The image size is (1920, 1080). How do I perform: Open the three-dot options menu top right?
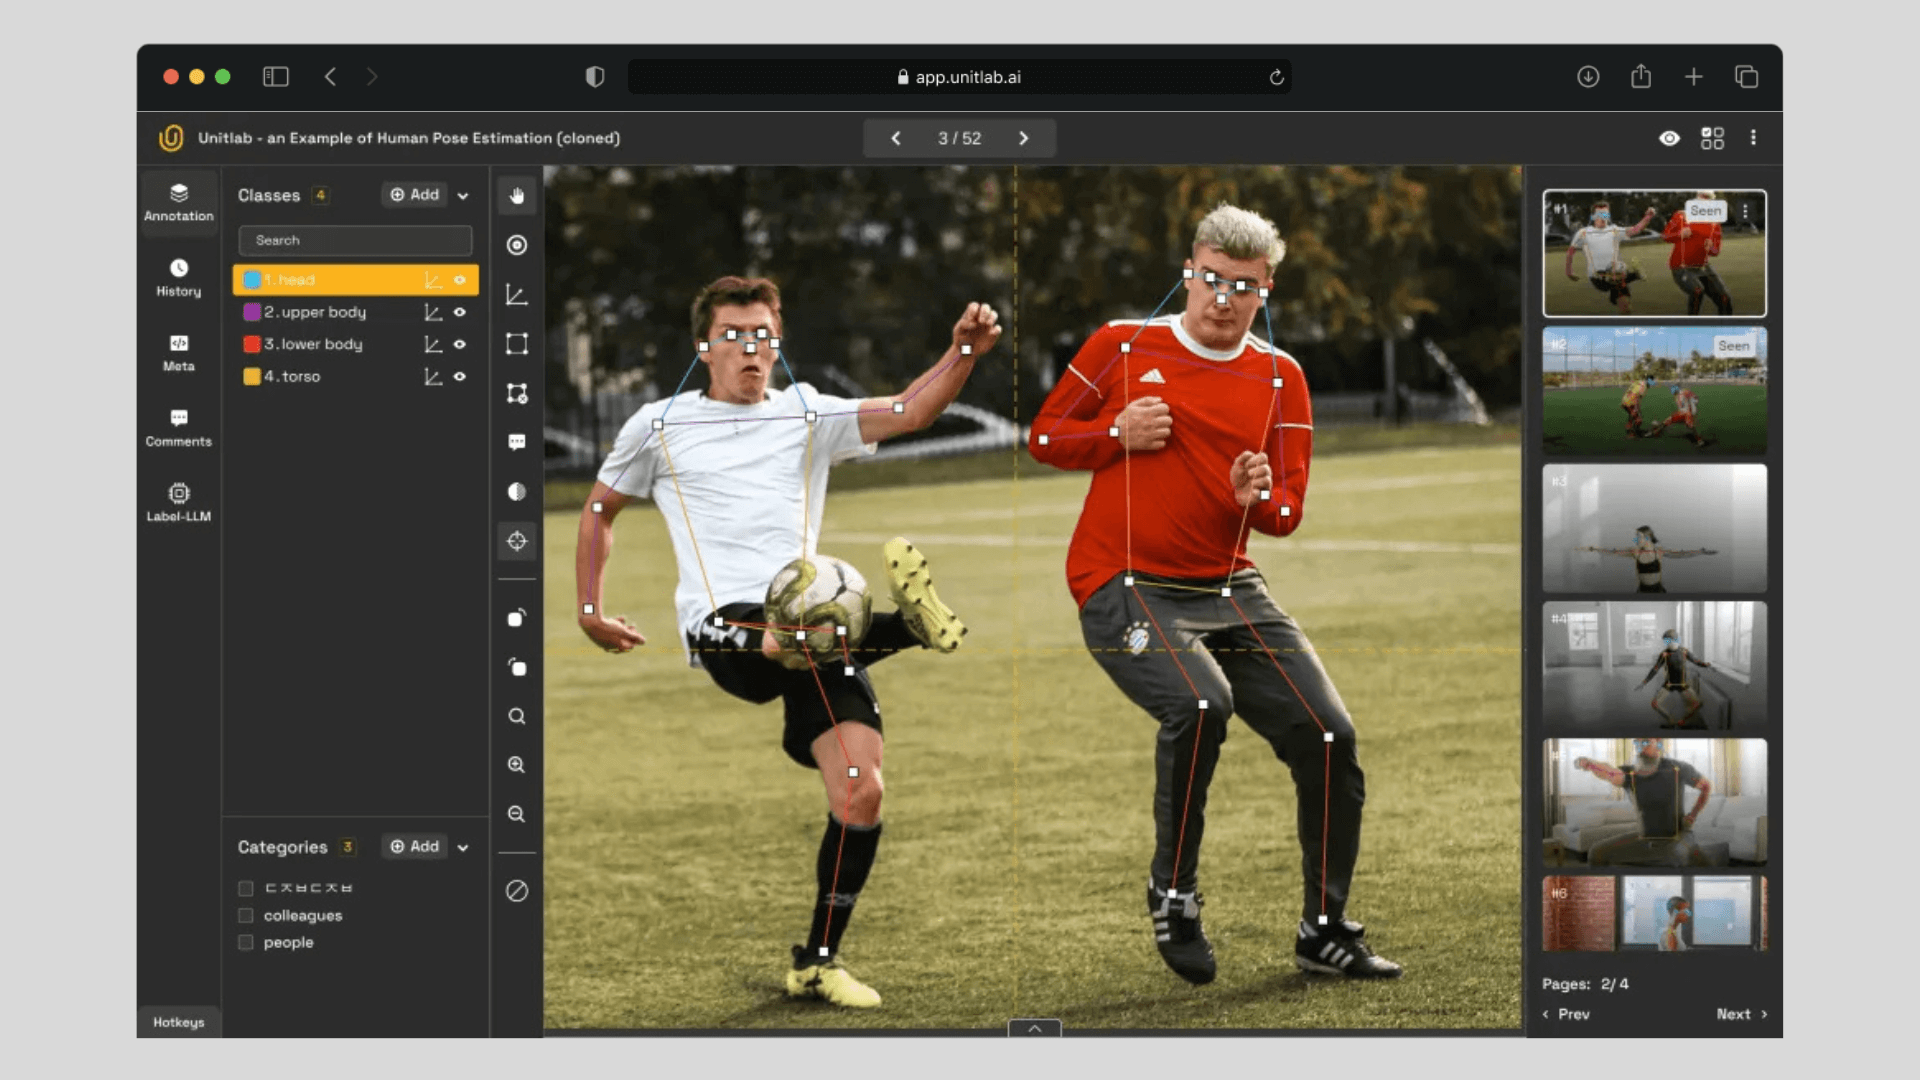coord(1754,138)
